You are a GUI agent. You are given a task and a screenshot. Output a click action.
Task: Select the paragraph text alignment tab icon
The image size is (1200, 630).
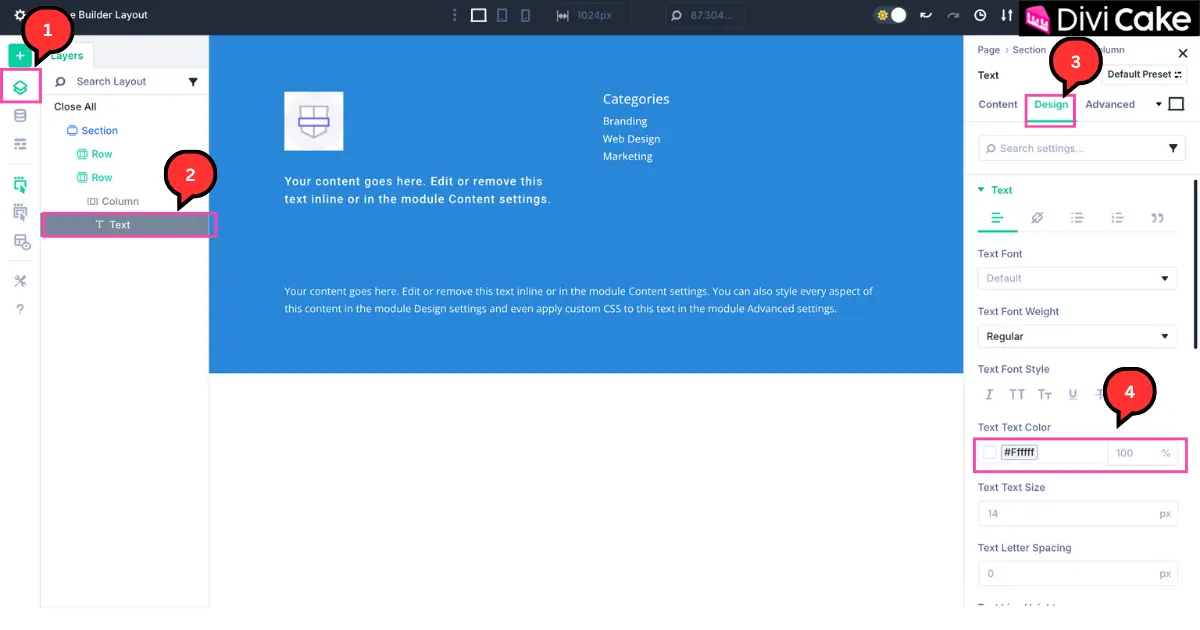click(997, 218)
